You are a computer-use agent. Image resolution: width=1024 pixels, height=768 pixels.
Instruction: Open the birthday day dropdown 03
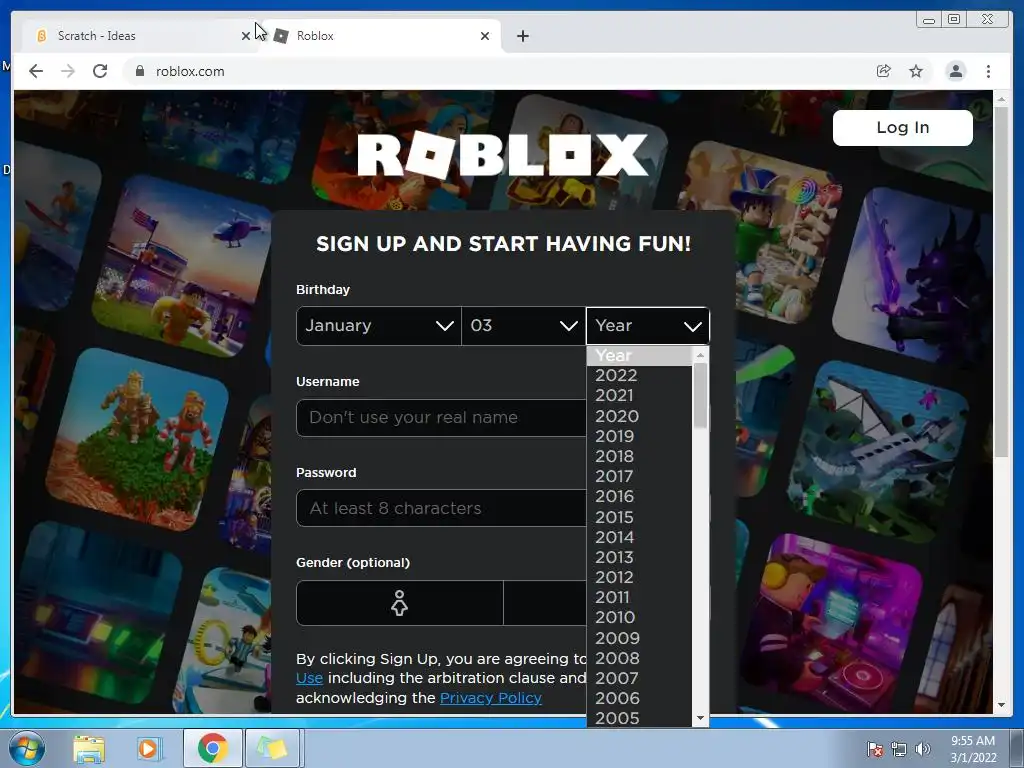coord(523,325)
